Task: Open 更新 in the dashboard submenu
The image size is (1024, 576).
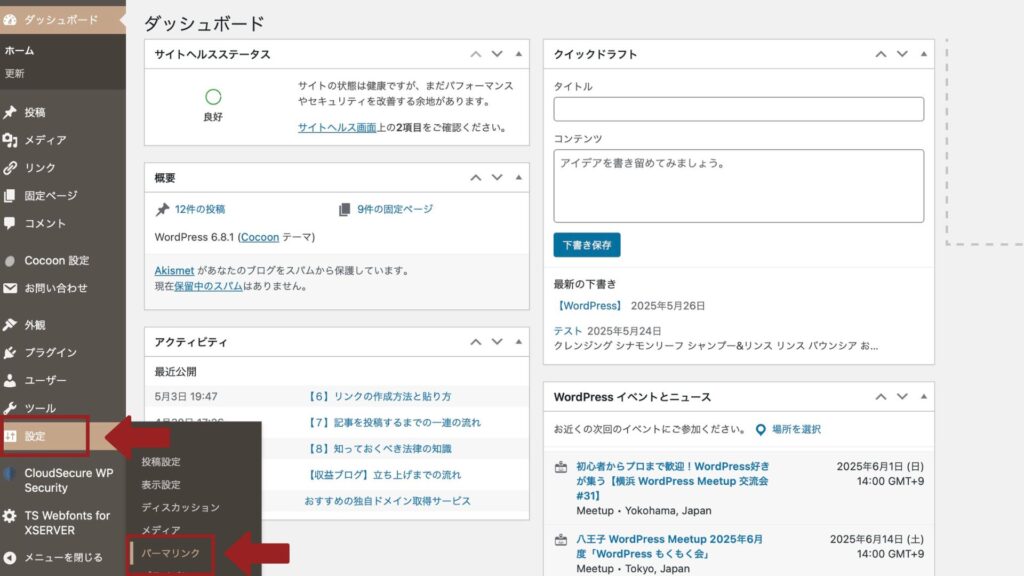Action: tap(14, 74)
